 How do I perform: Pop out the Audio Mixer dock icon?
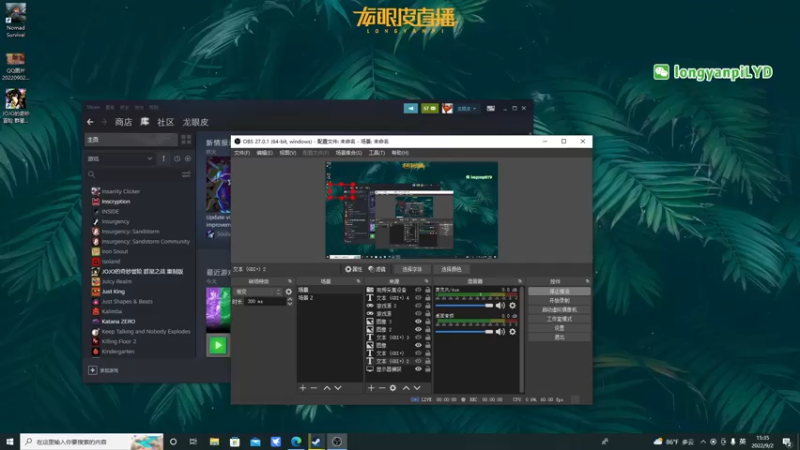click(520, 281)
